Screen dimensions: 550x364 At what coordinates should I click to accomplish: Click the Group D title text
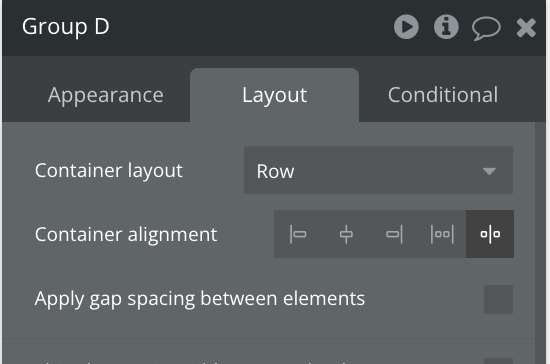(x=66, y=27)
